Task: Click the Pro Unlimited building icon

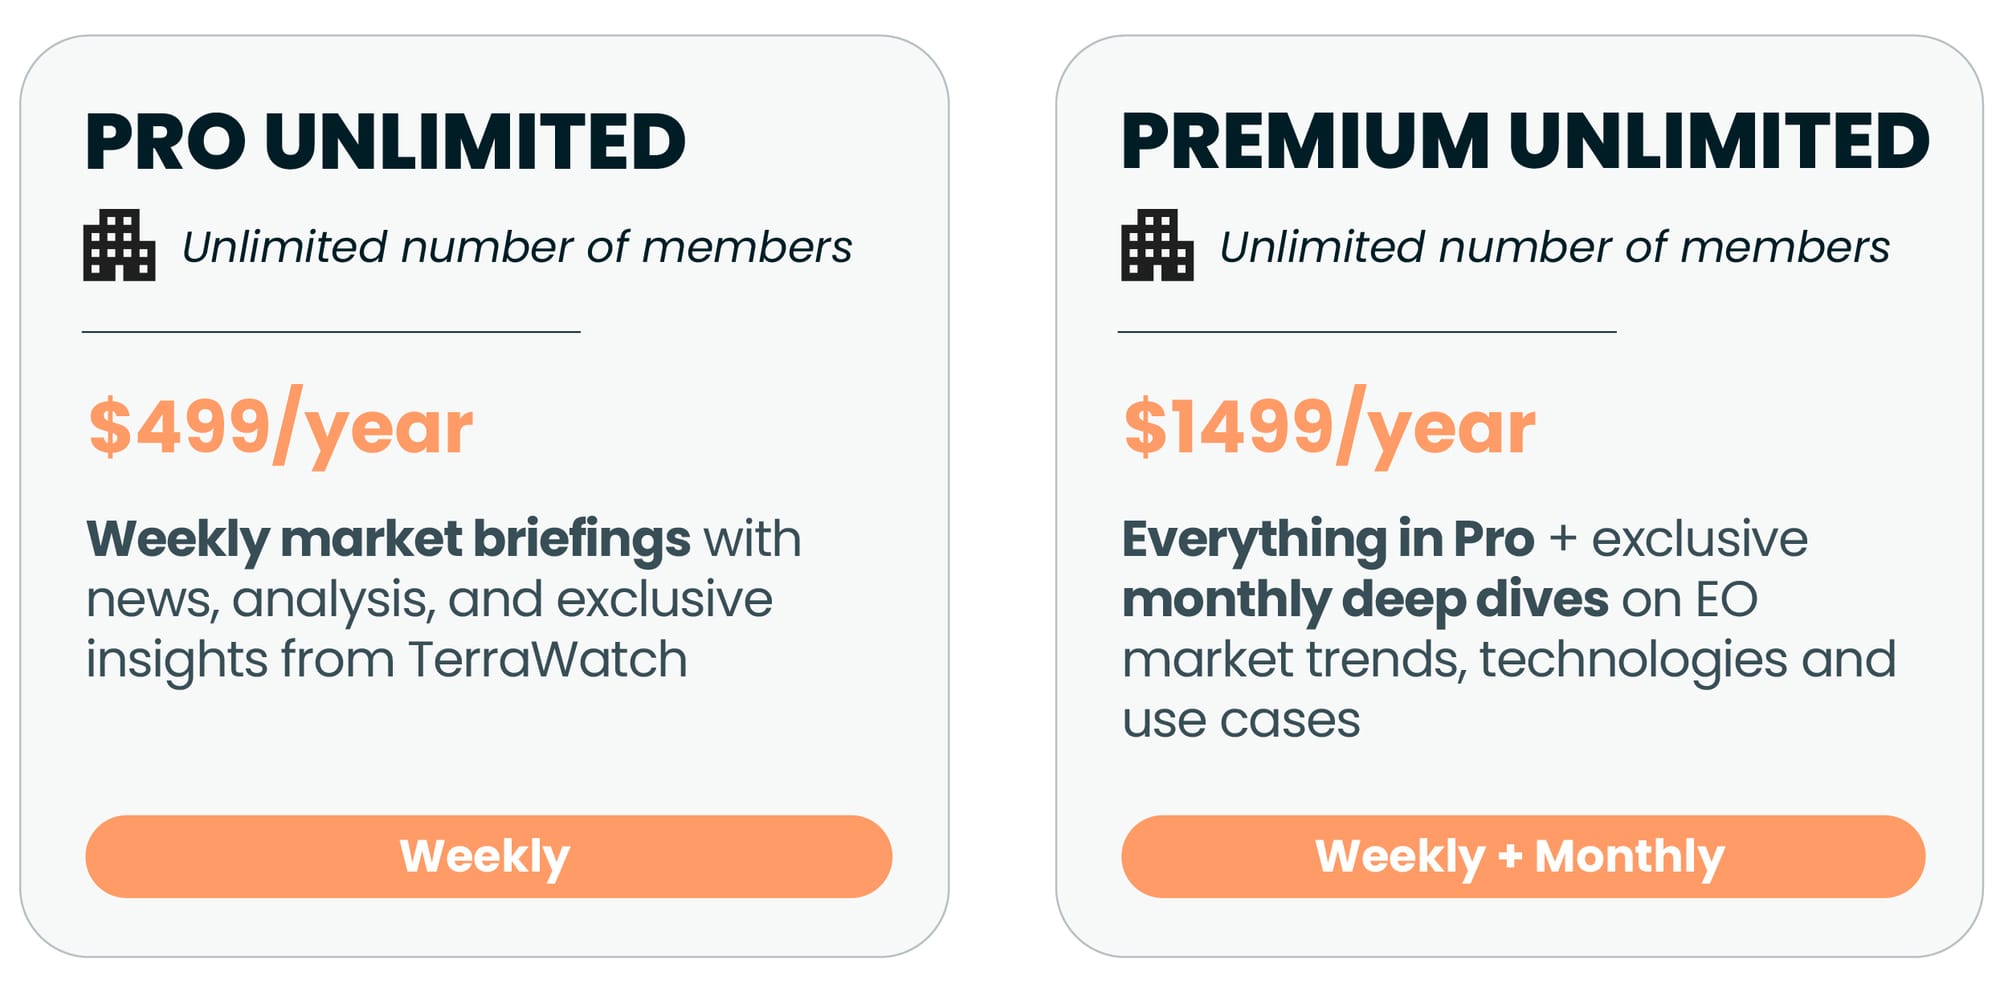Action: (x=119, y=245)
